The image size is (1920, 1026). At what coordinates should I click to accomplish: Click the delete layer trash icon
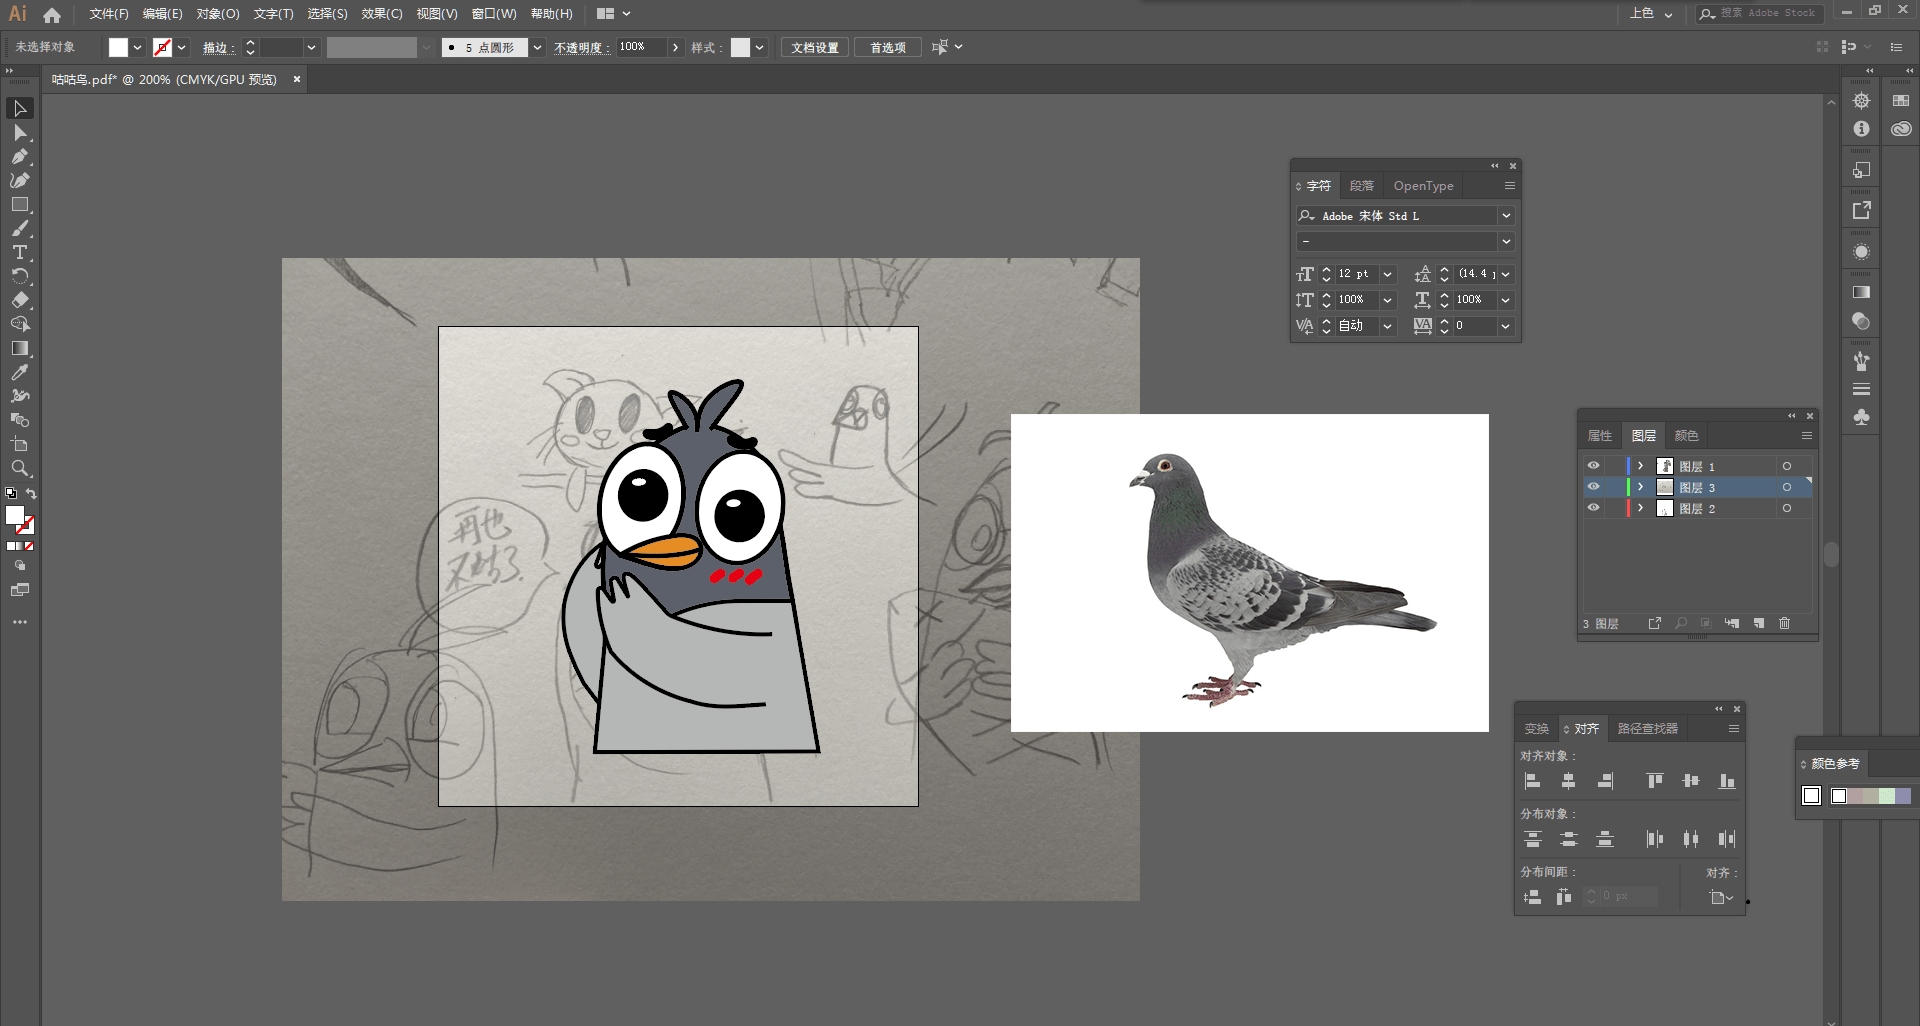[x=1784, y=623]
